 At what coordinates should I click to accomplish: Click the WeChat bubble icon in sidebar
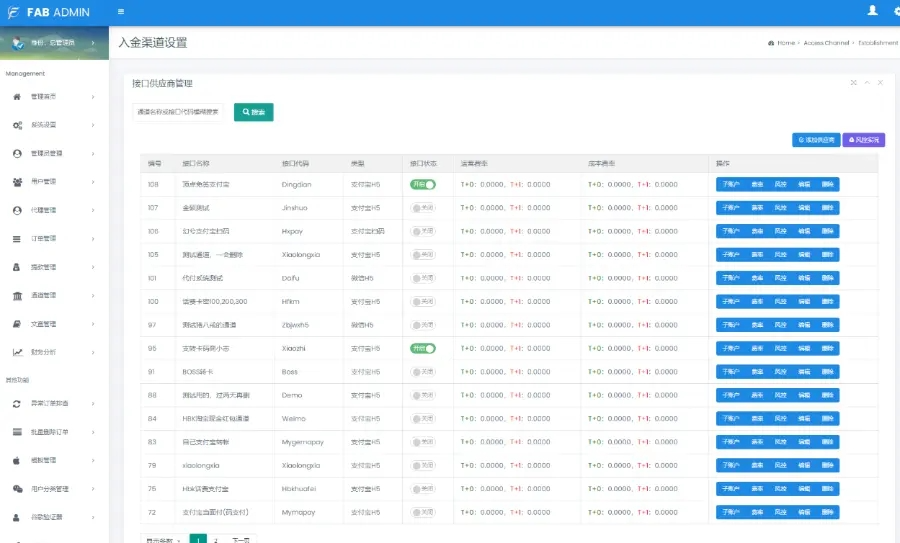[x=17, y=489]
